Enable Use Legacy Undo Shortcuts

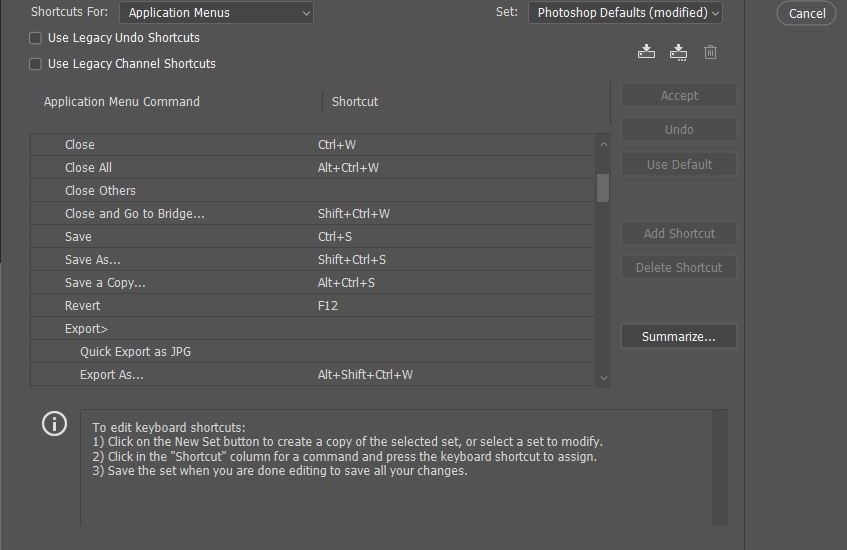[35, 38]
